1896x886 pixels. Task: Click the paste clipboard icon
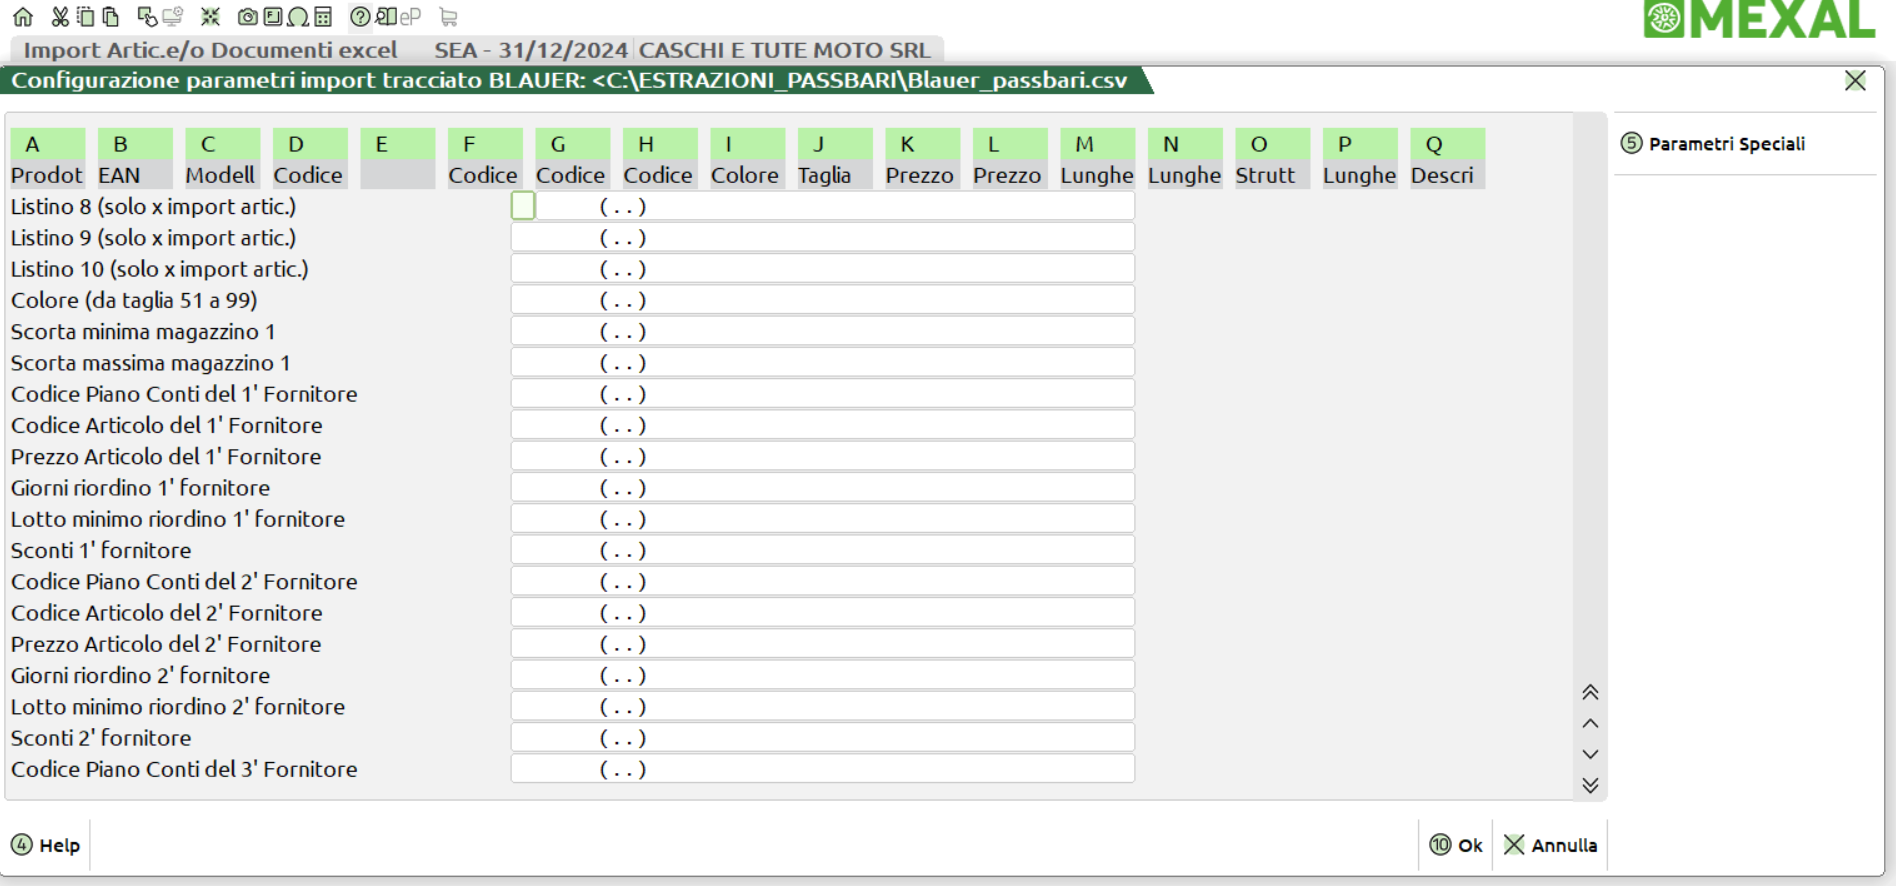tap(111, 17)
